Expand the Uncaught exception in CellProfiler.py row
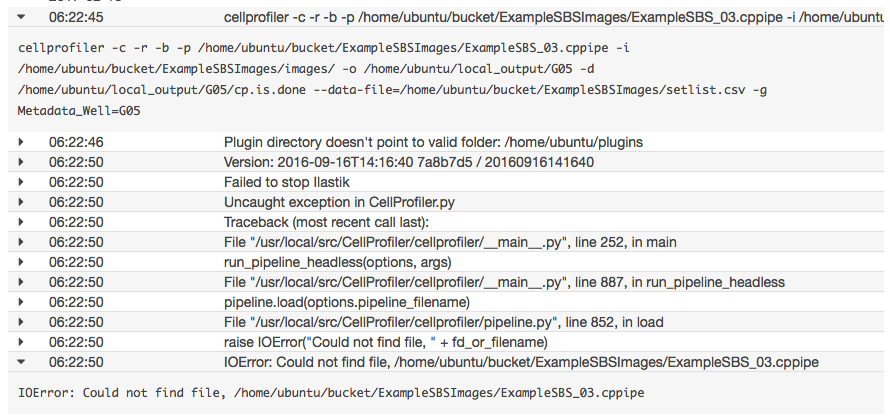Image resolution: width=890 pixels, height=416 pixels. [20, 202]
